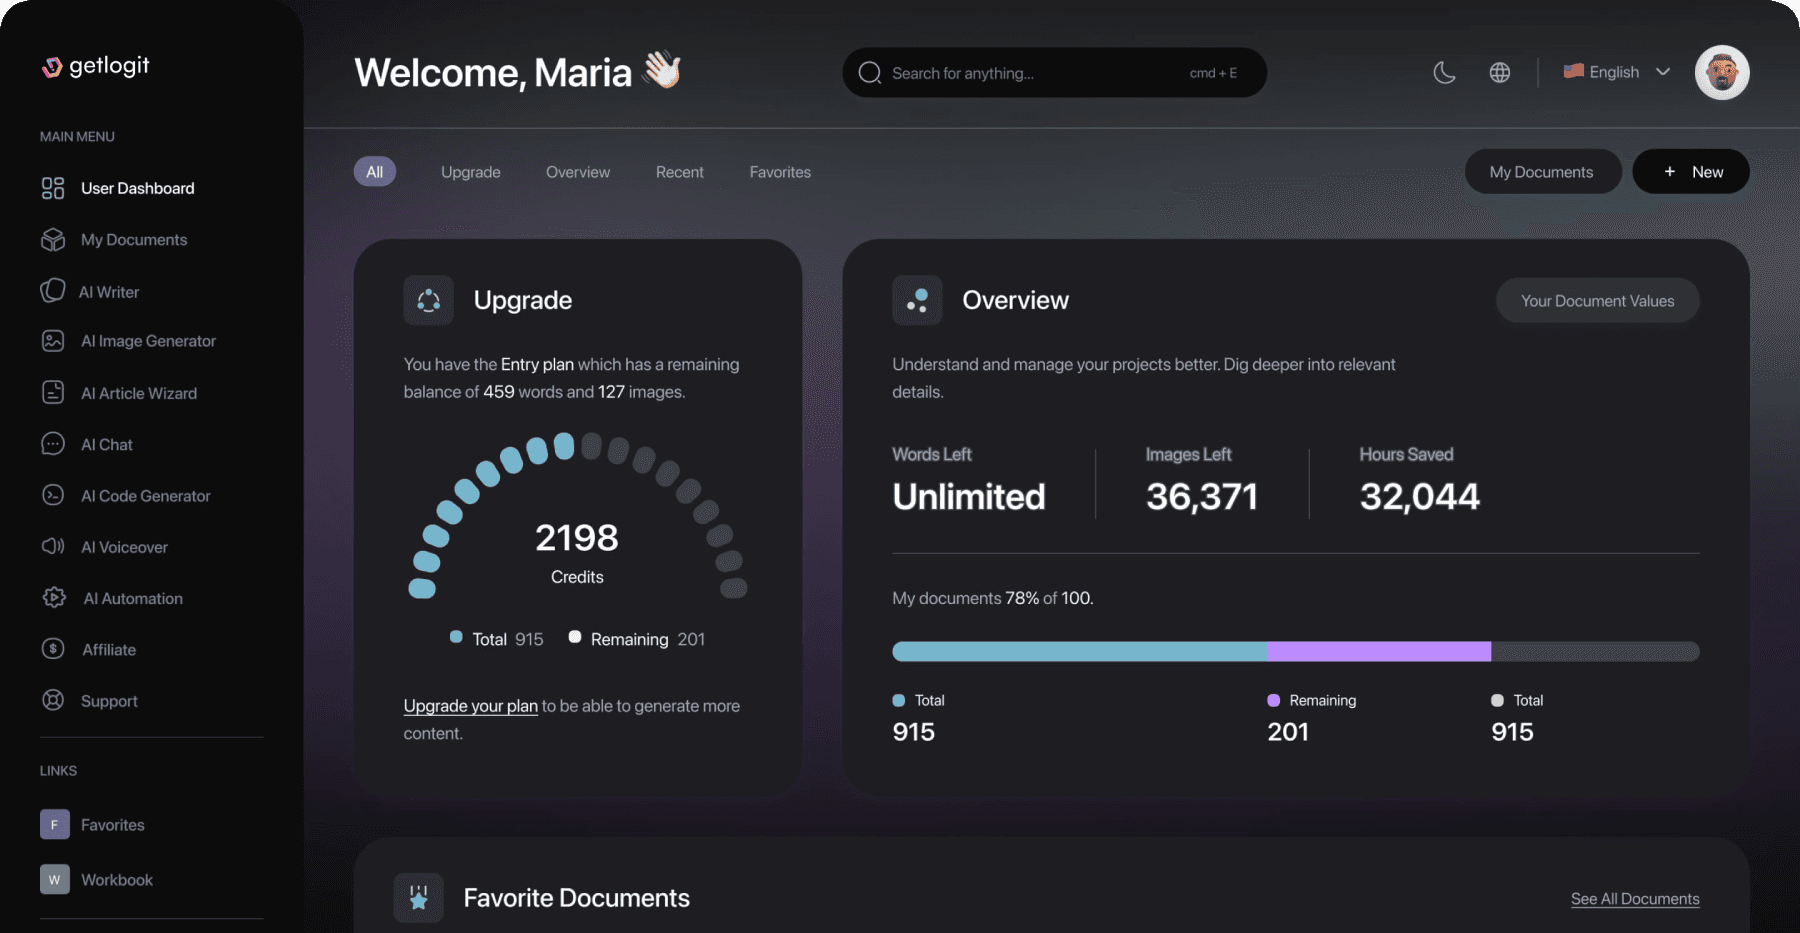Open AI Chat bubble icon

click(53, 444)
